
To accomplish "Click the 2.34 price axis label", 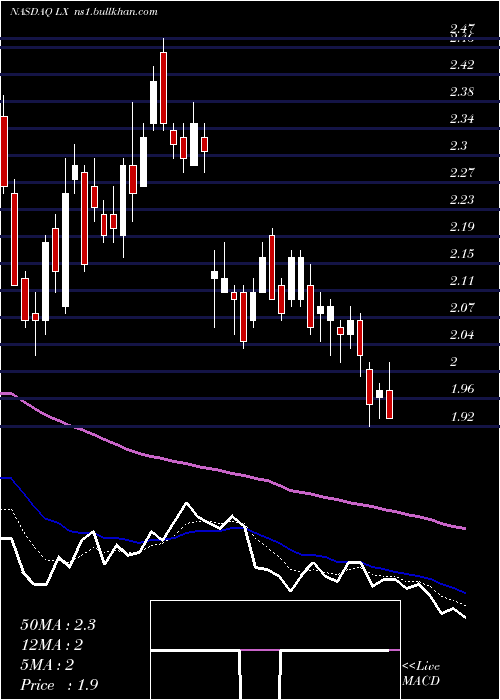I will point(462,119).
